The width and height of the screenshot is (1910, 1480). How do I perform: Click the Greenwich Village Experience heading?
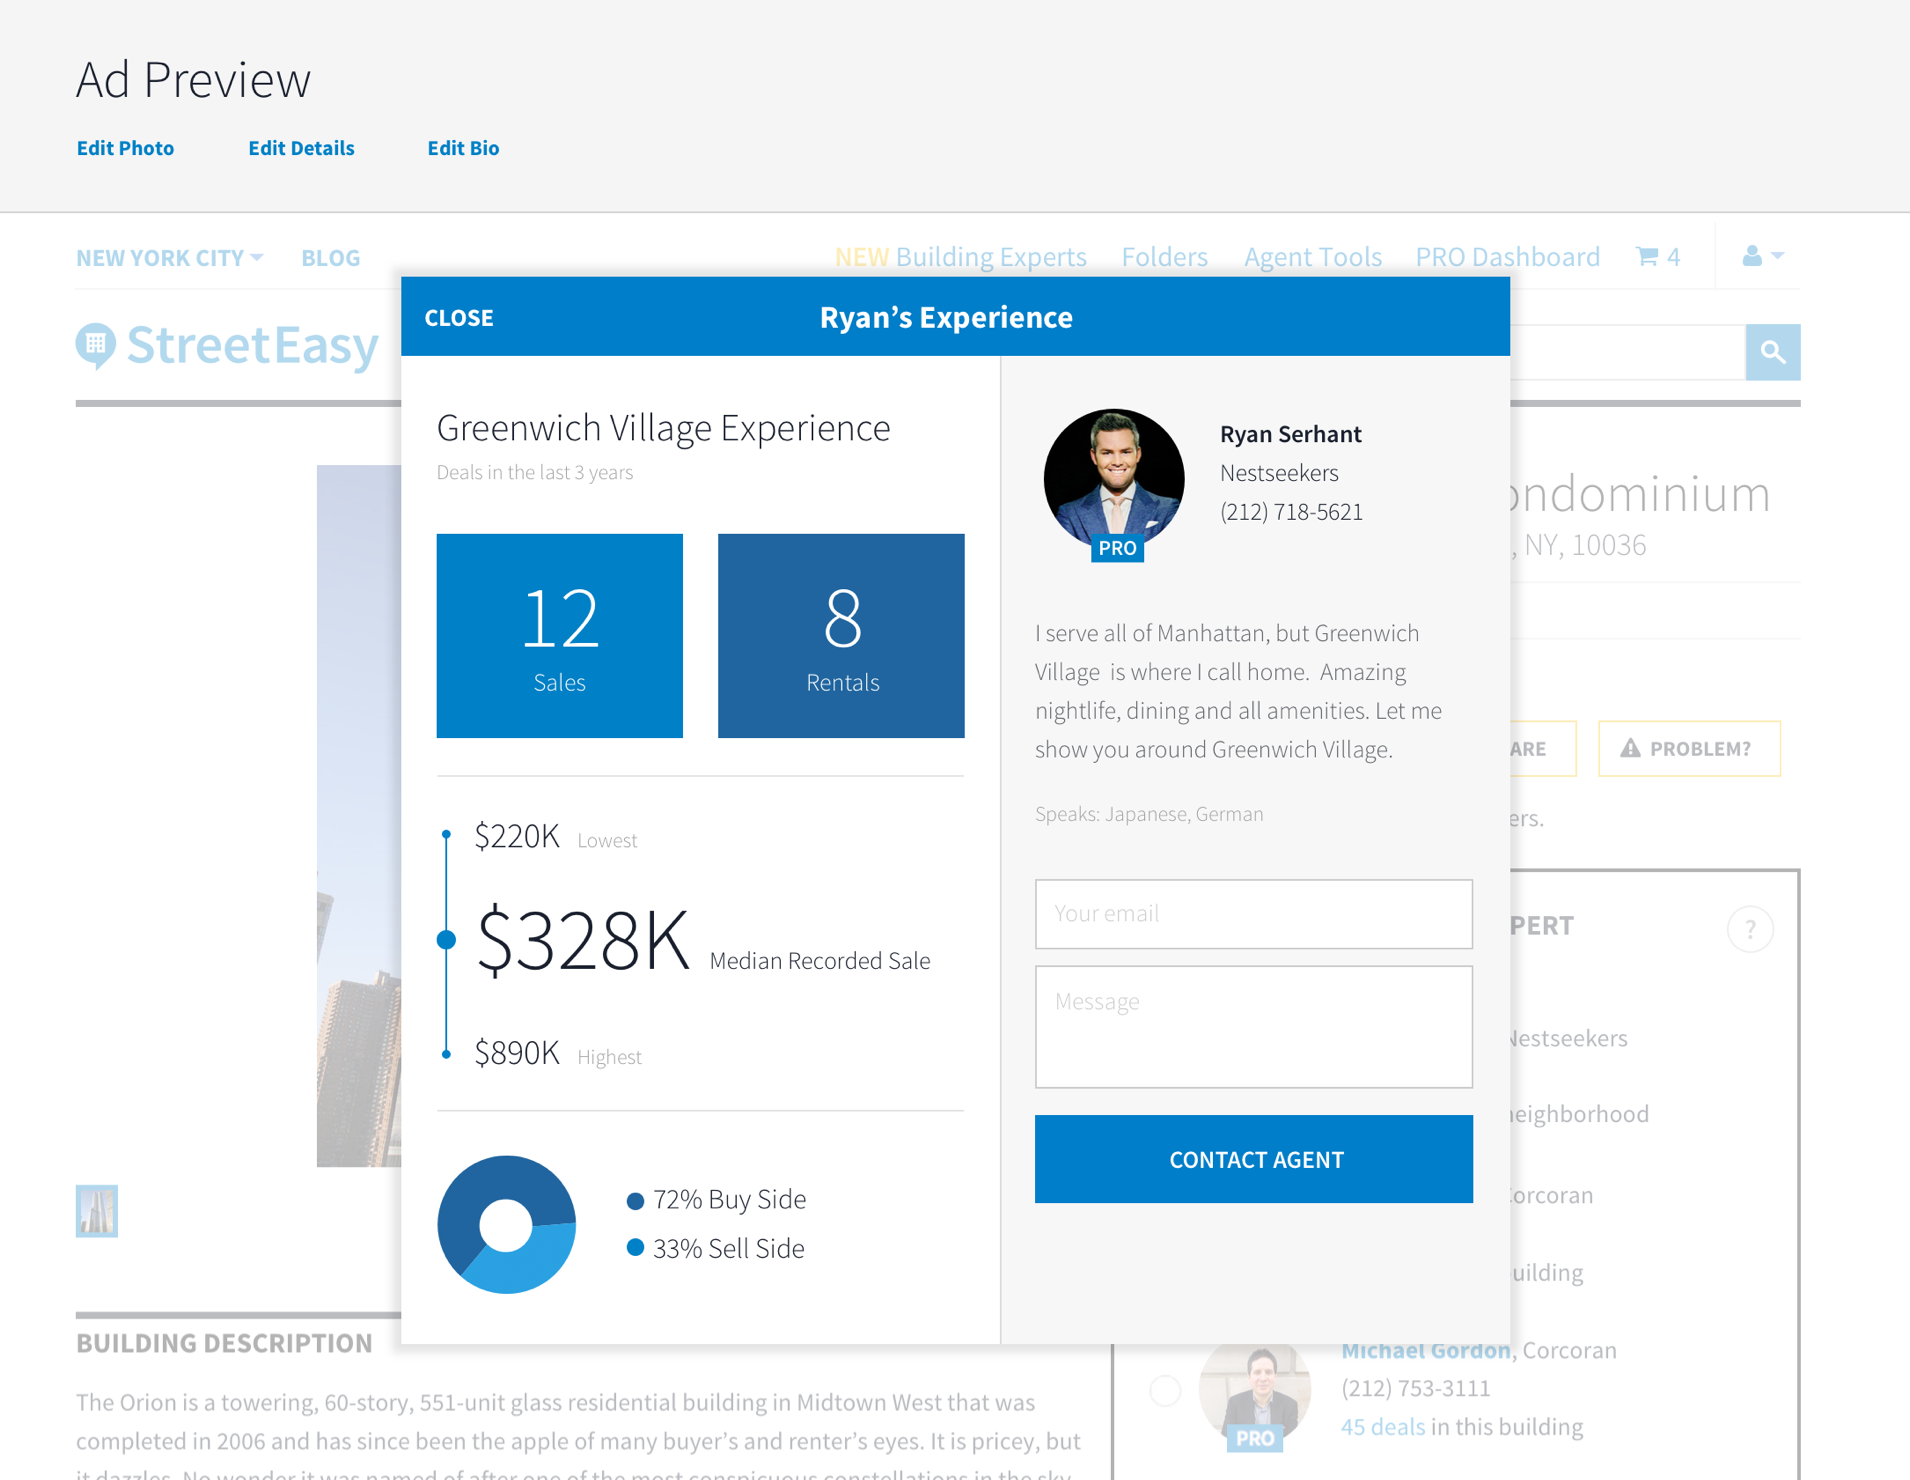pos(663,429)
